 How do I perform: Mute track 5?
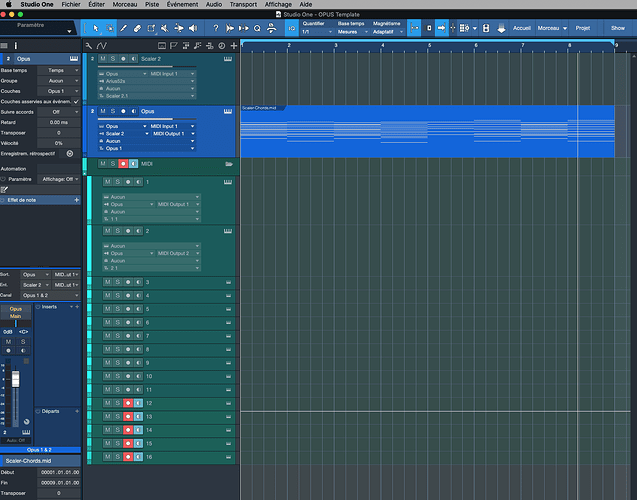pos(107,309)
